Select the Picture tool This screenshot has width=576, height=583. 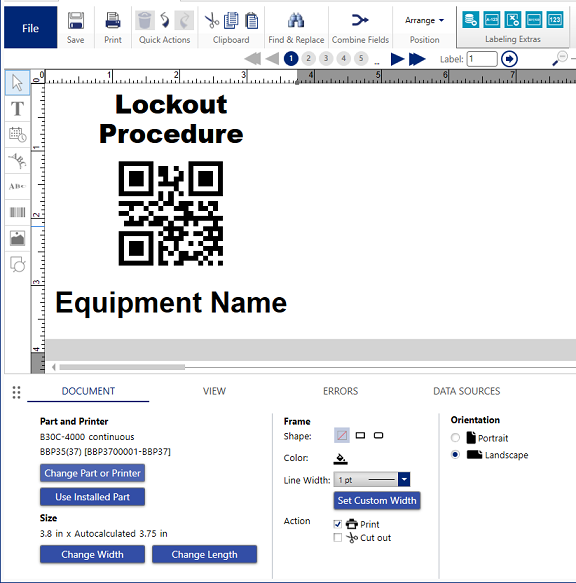[x=17, y=238]
